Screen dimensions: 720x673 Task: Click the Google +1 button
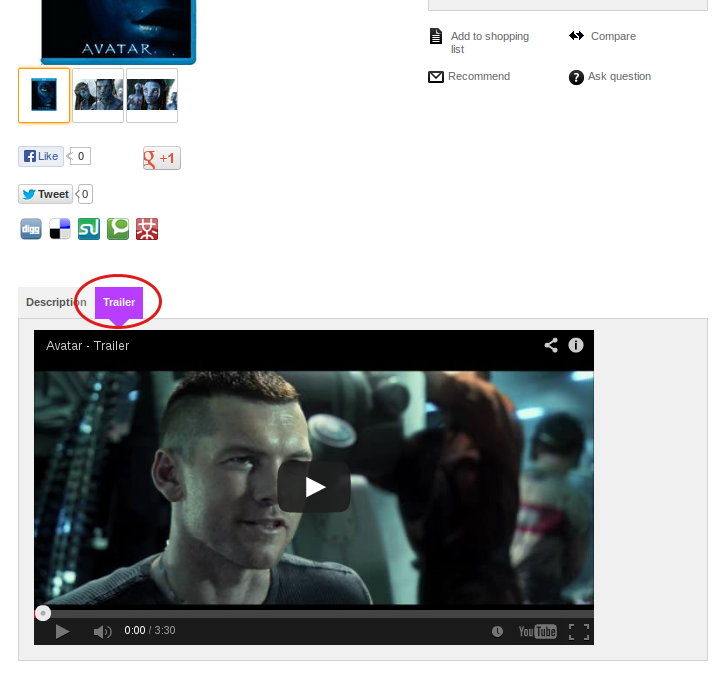coord(162,158)
